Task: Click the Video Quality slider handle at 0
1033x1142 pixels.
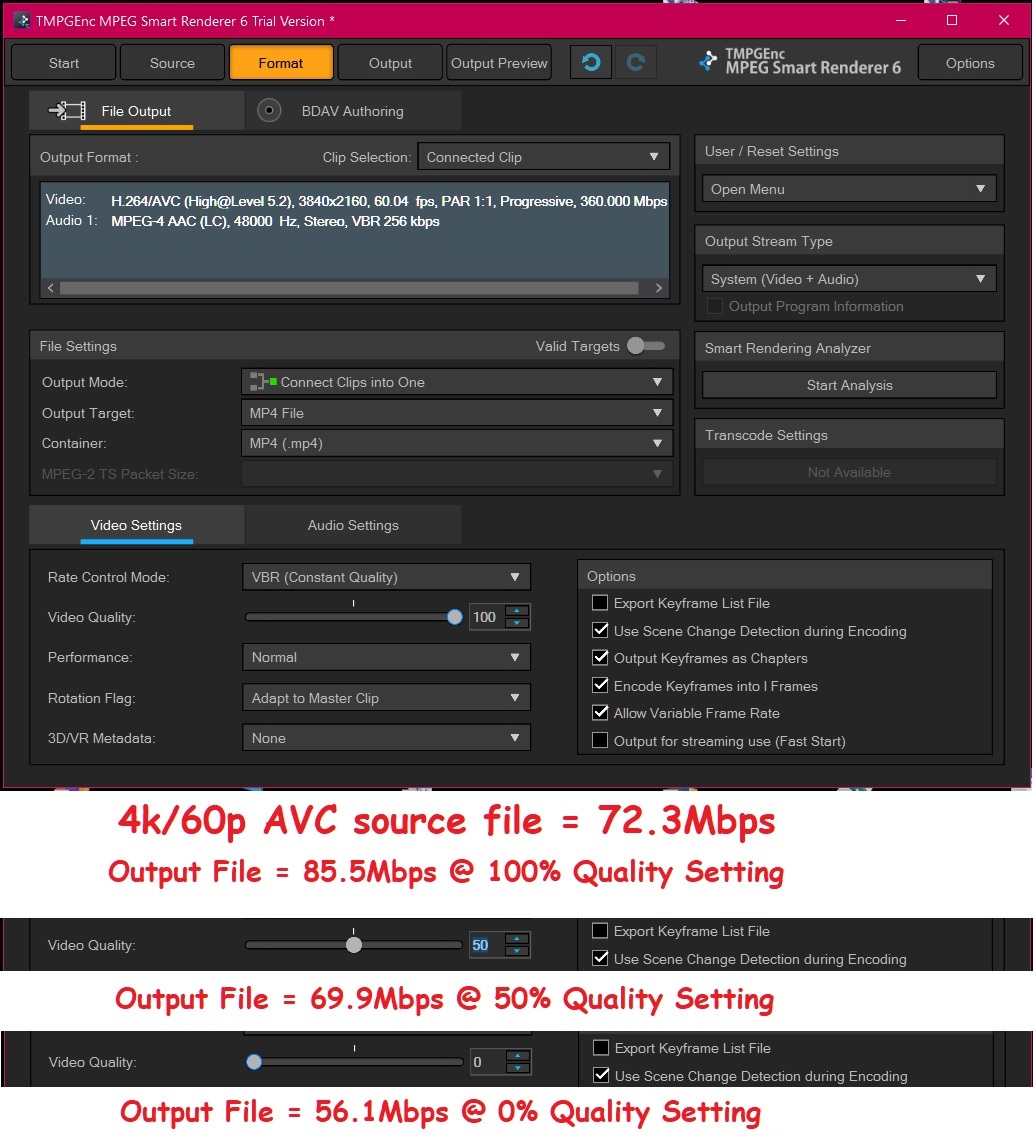Action: (x=254, y=1062)
